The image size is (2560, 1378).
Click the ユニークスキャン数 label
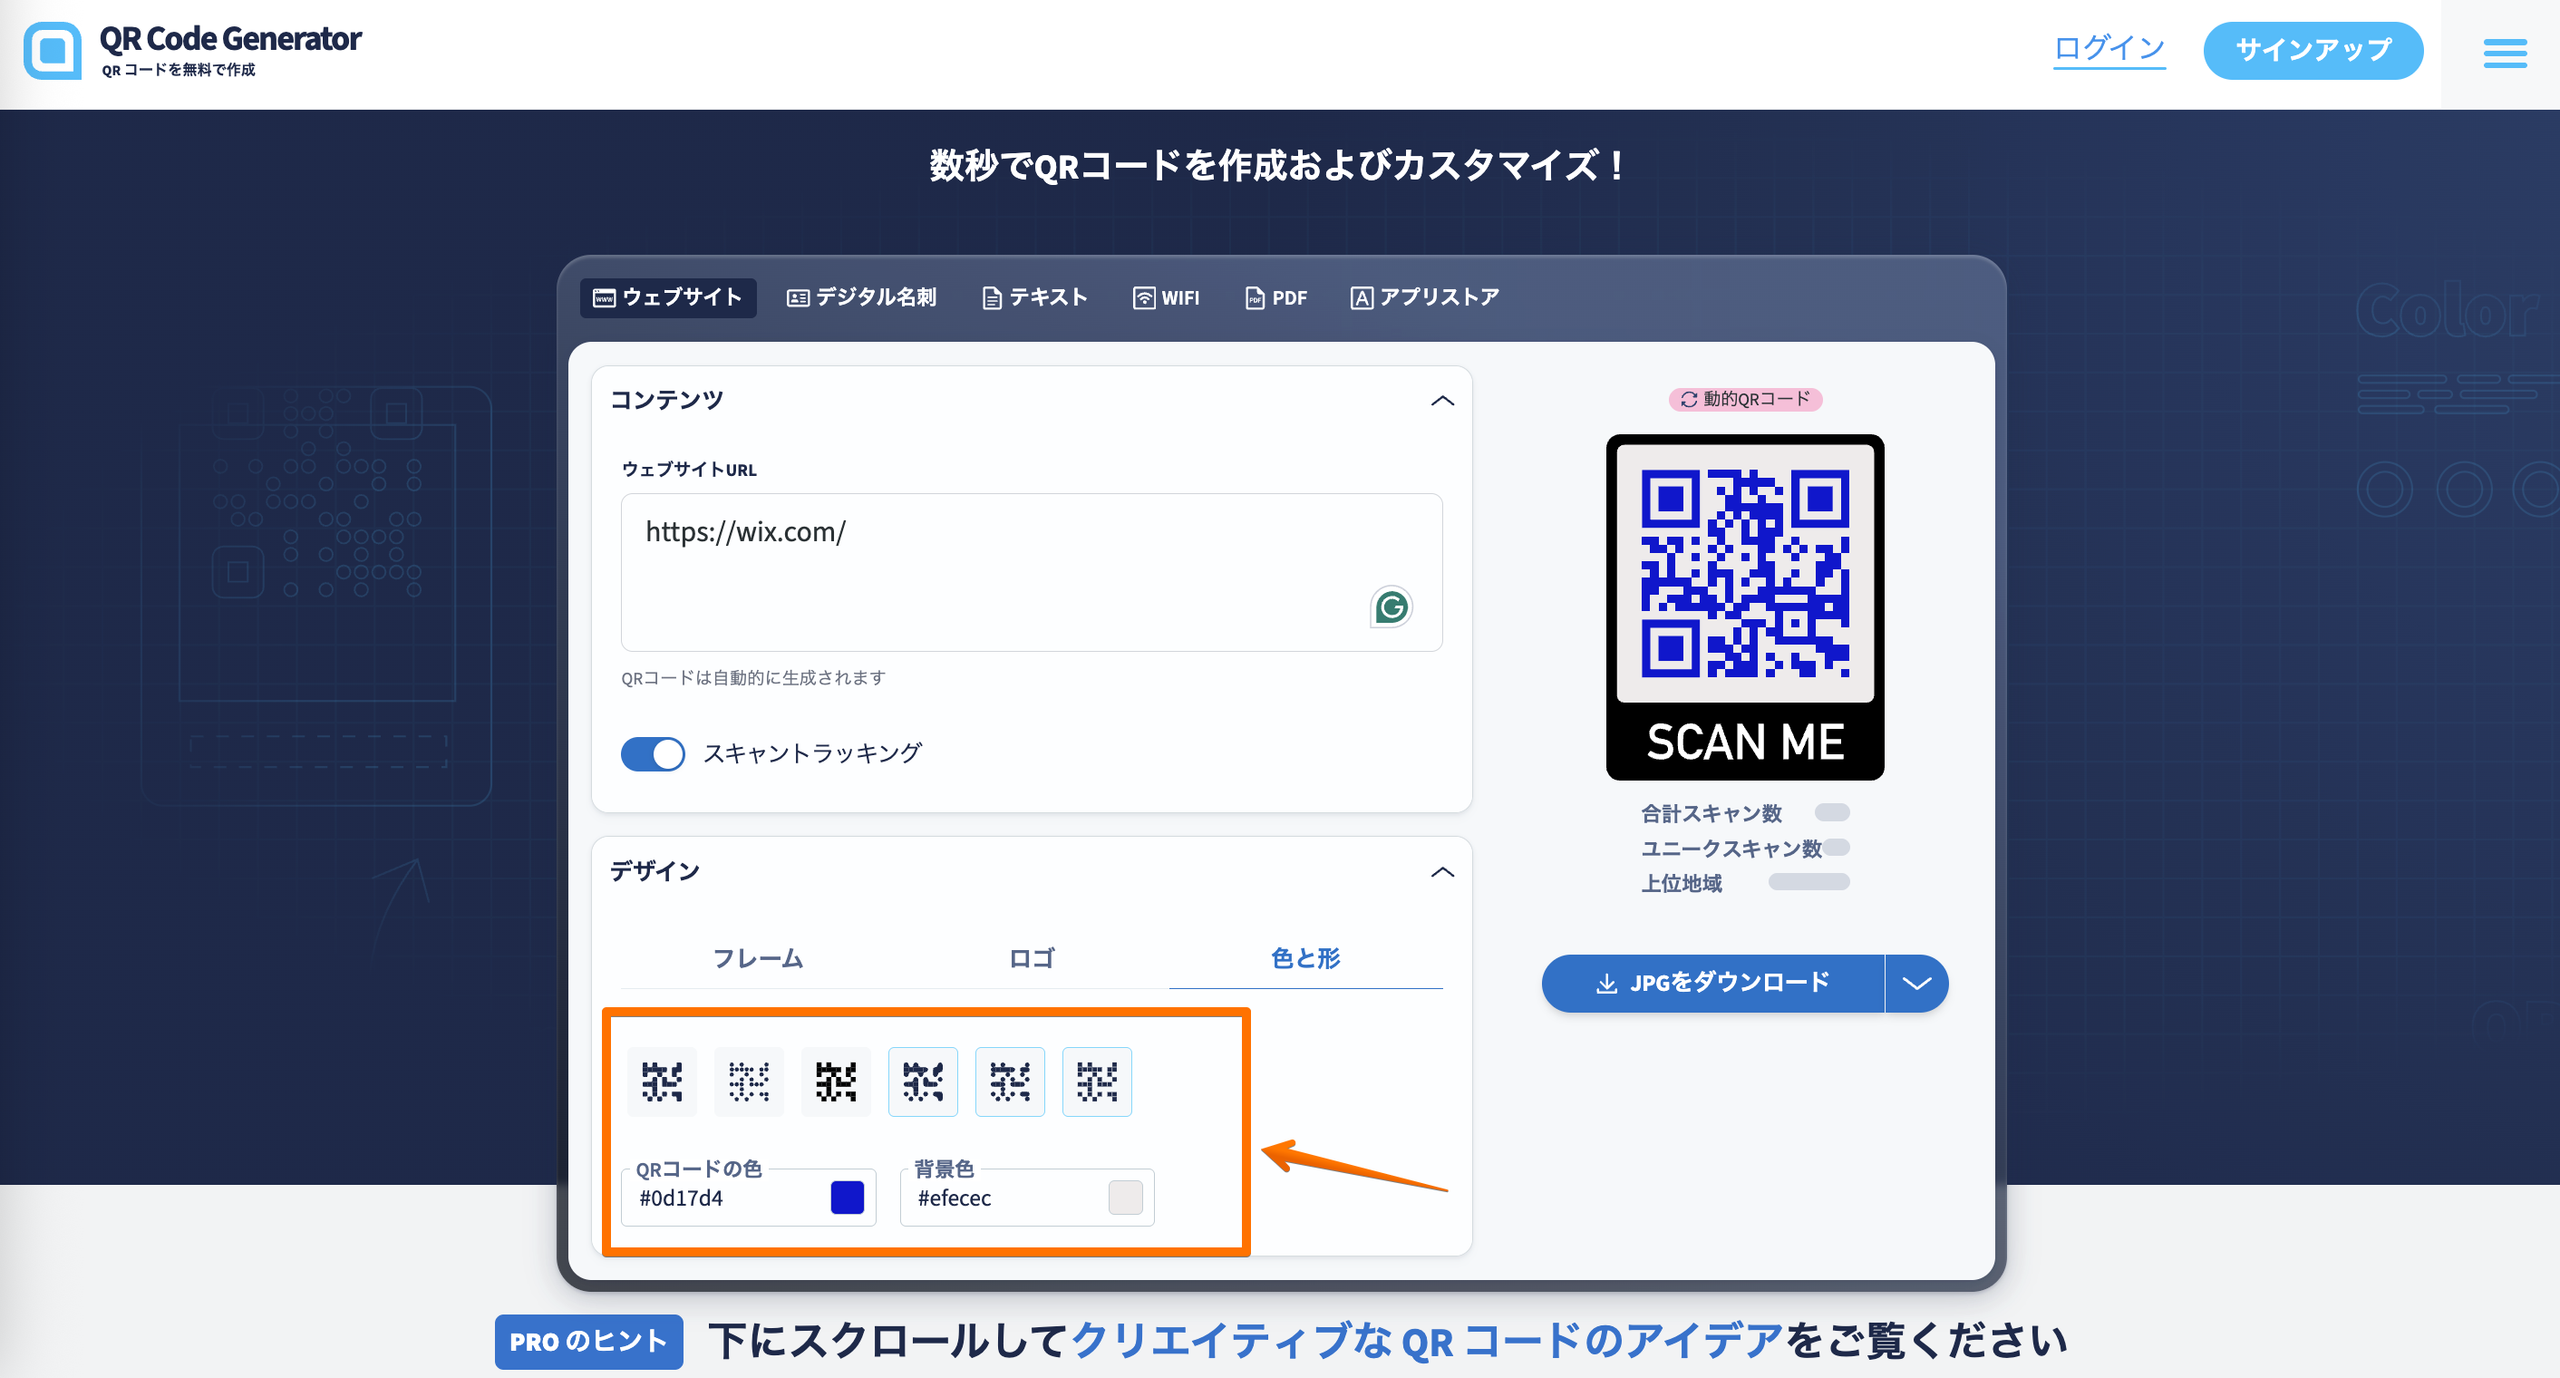click(1731, 849)
